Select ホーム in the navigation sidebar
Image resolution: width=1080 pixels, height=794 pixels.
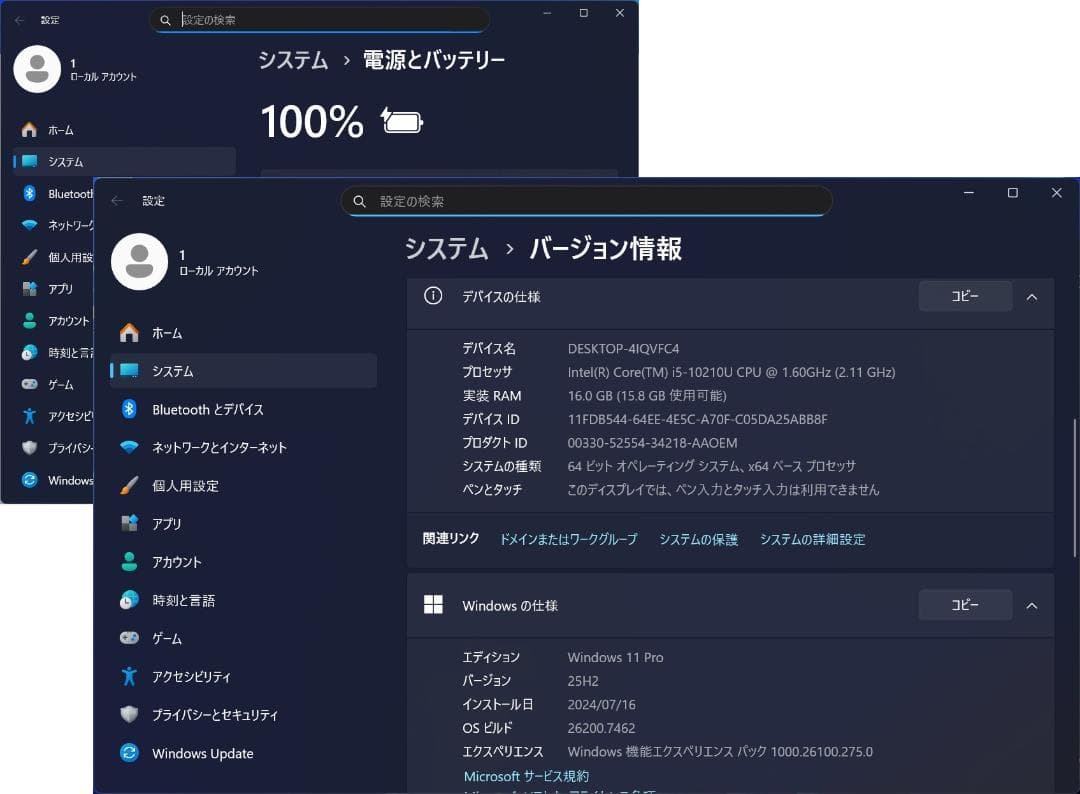(x=172, y=333)
